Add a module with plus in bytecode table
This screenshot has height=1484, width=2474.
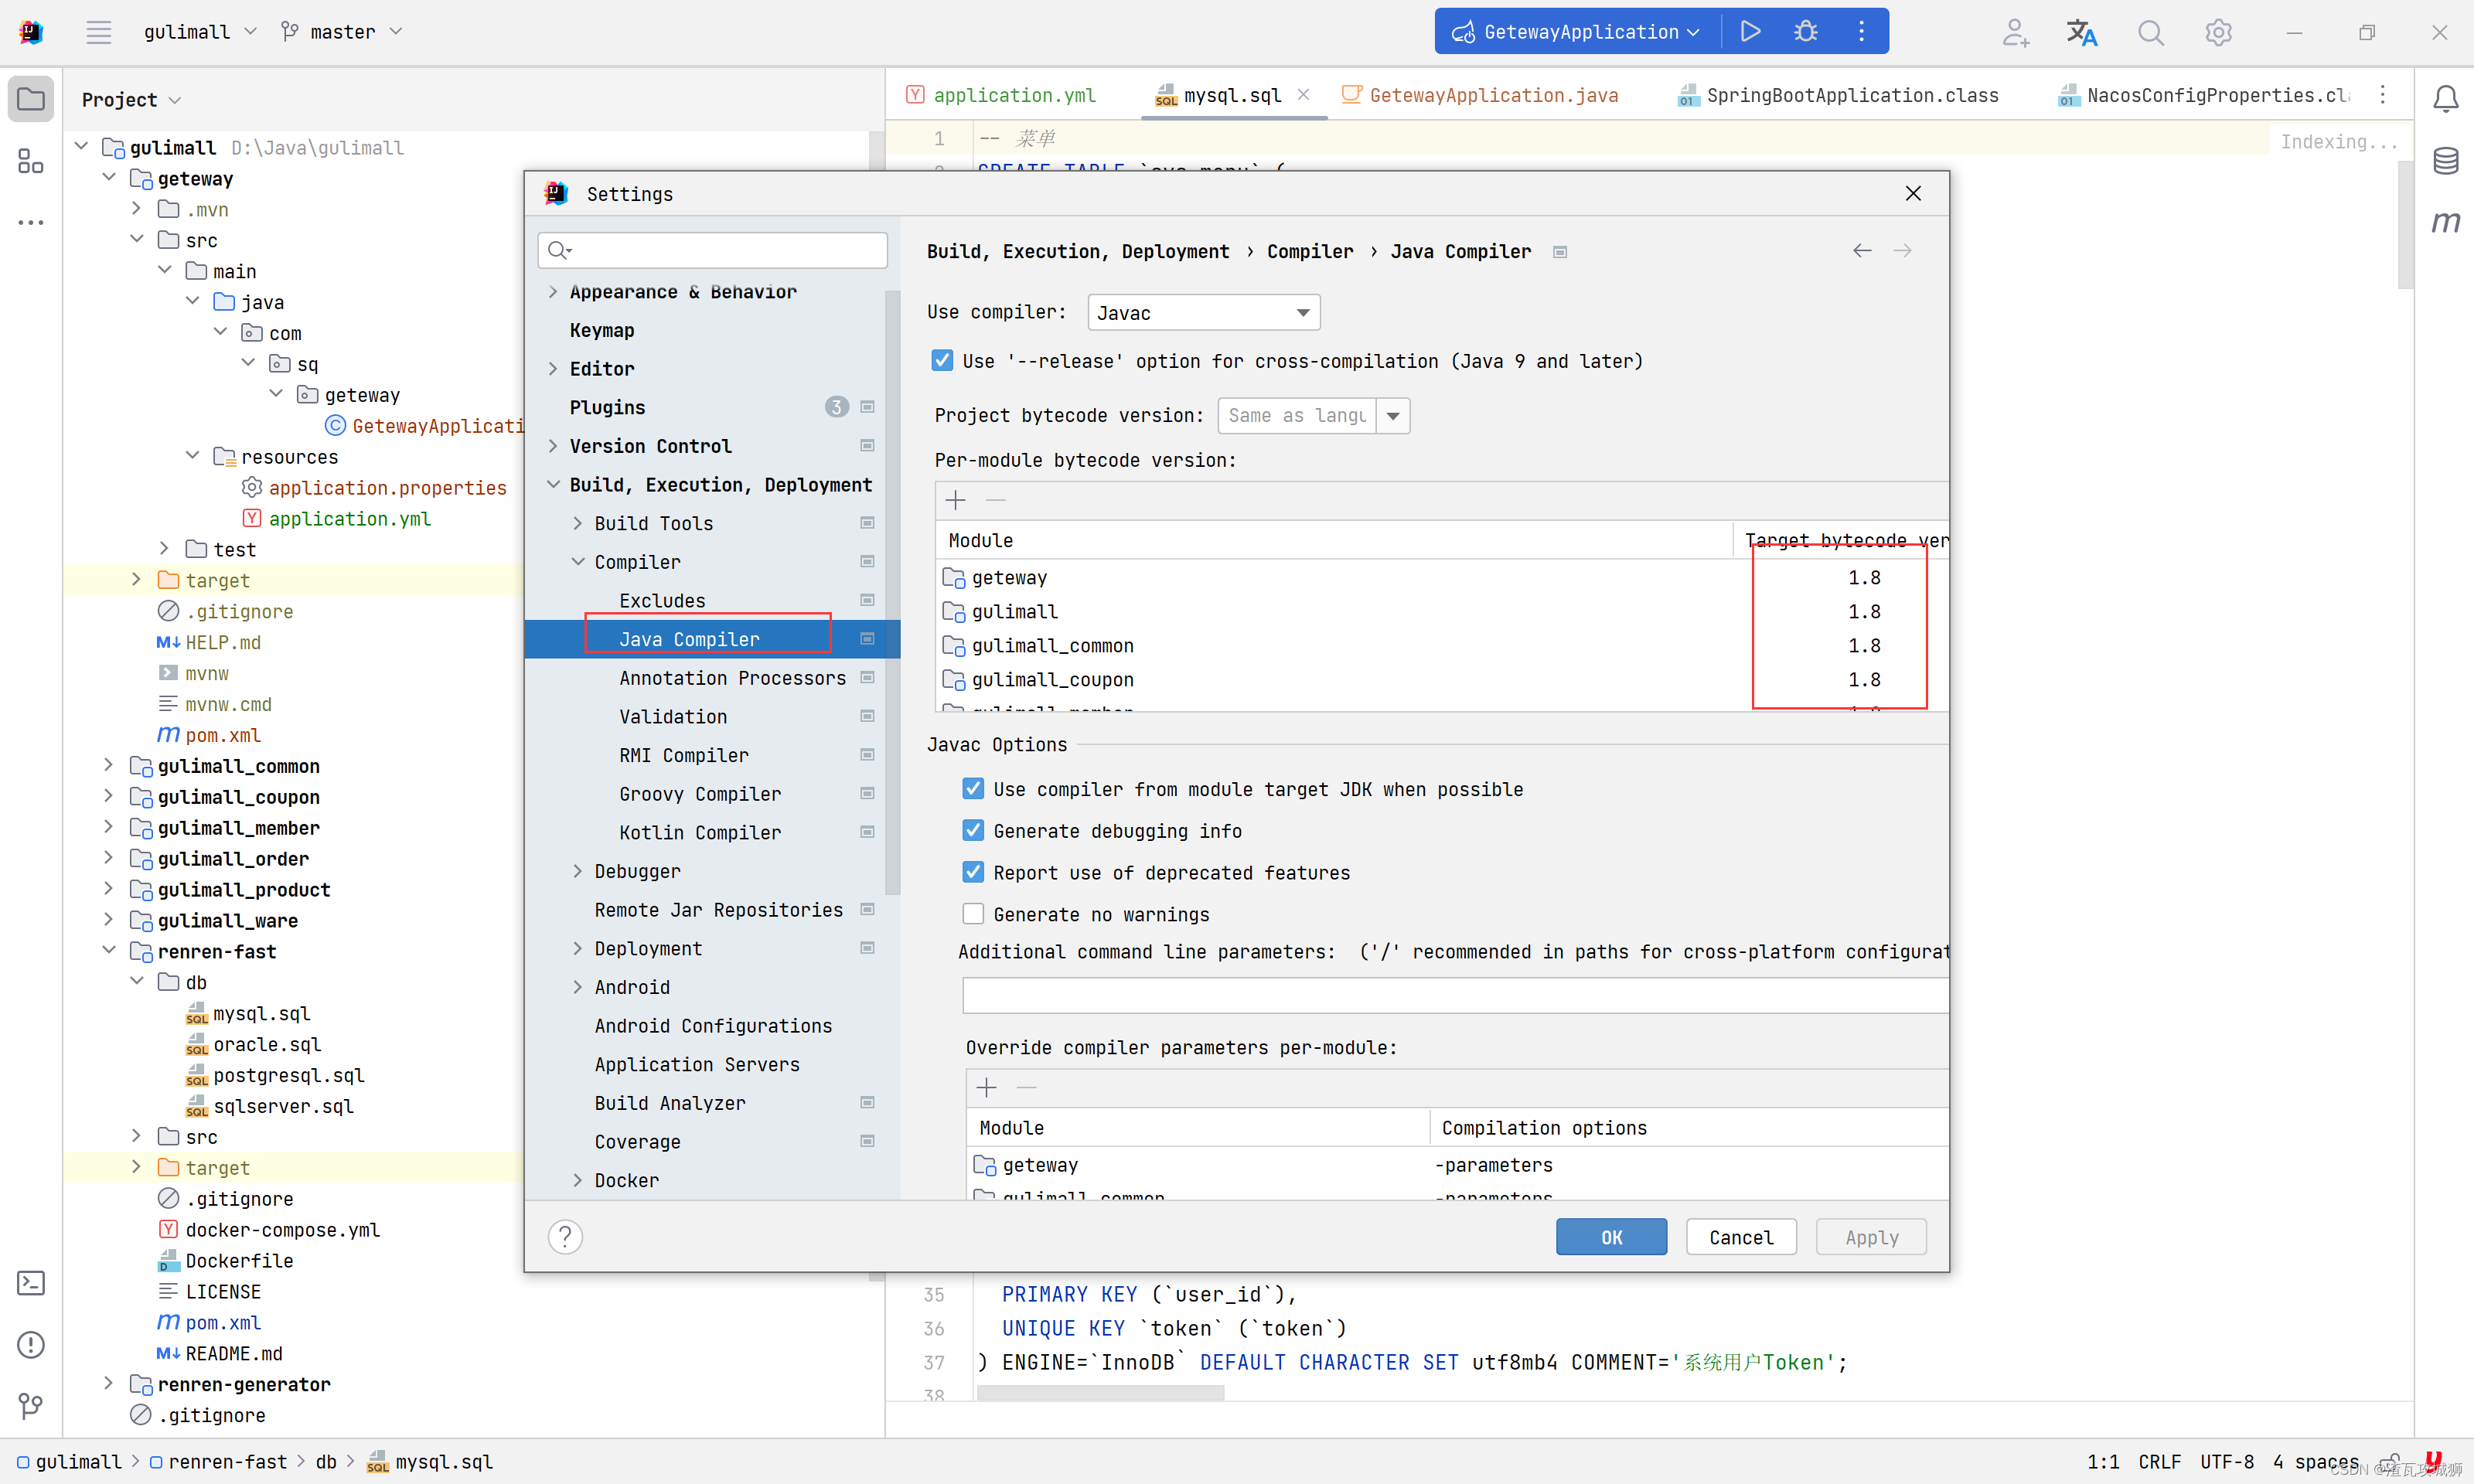955,500
